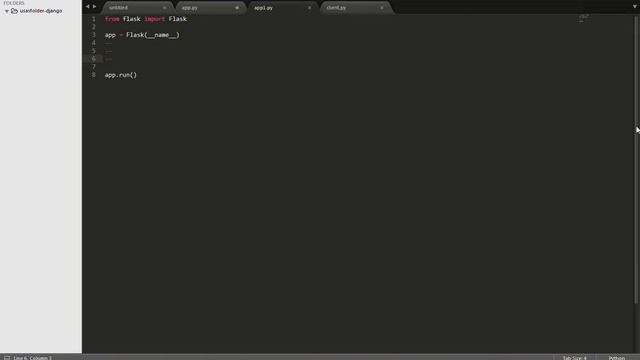The width and height of the screenshot is (640, 360).
Task: Close the untitled tab
Action: (x=164, y=8)
